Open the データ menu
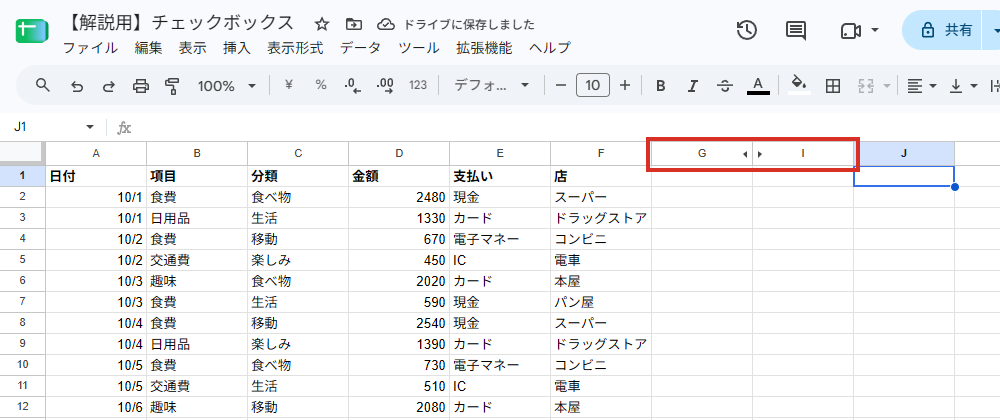 360,48
